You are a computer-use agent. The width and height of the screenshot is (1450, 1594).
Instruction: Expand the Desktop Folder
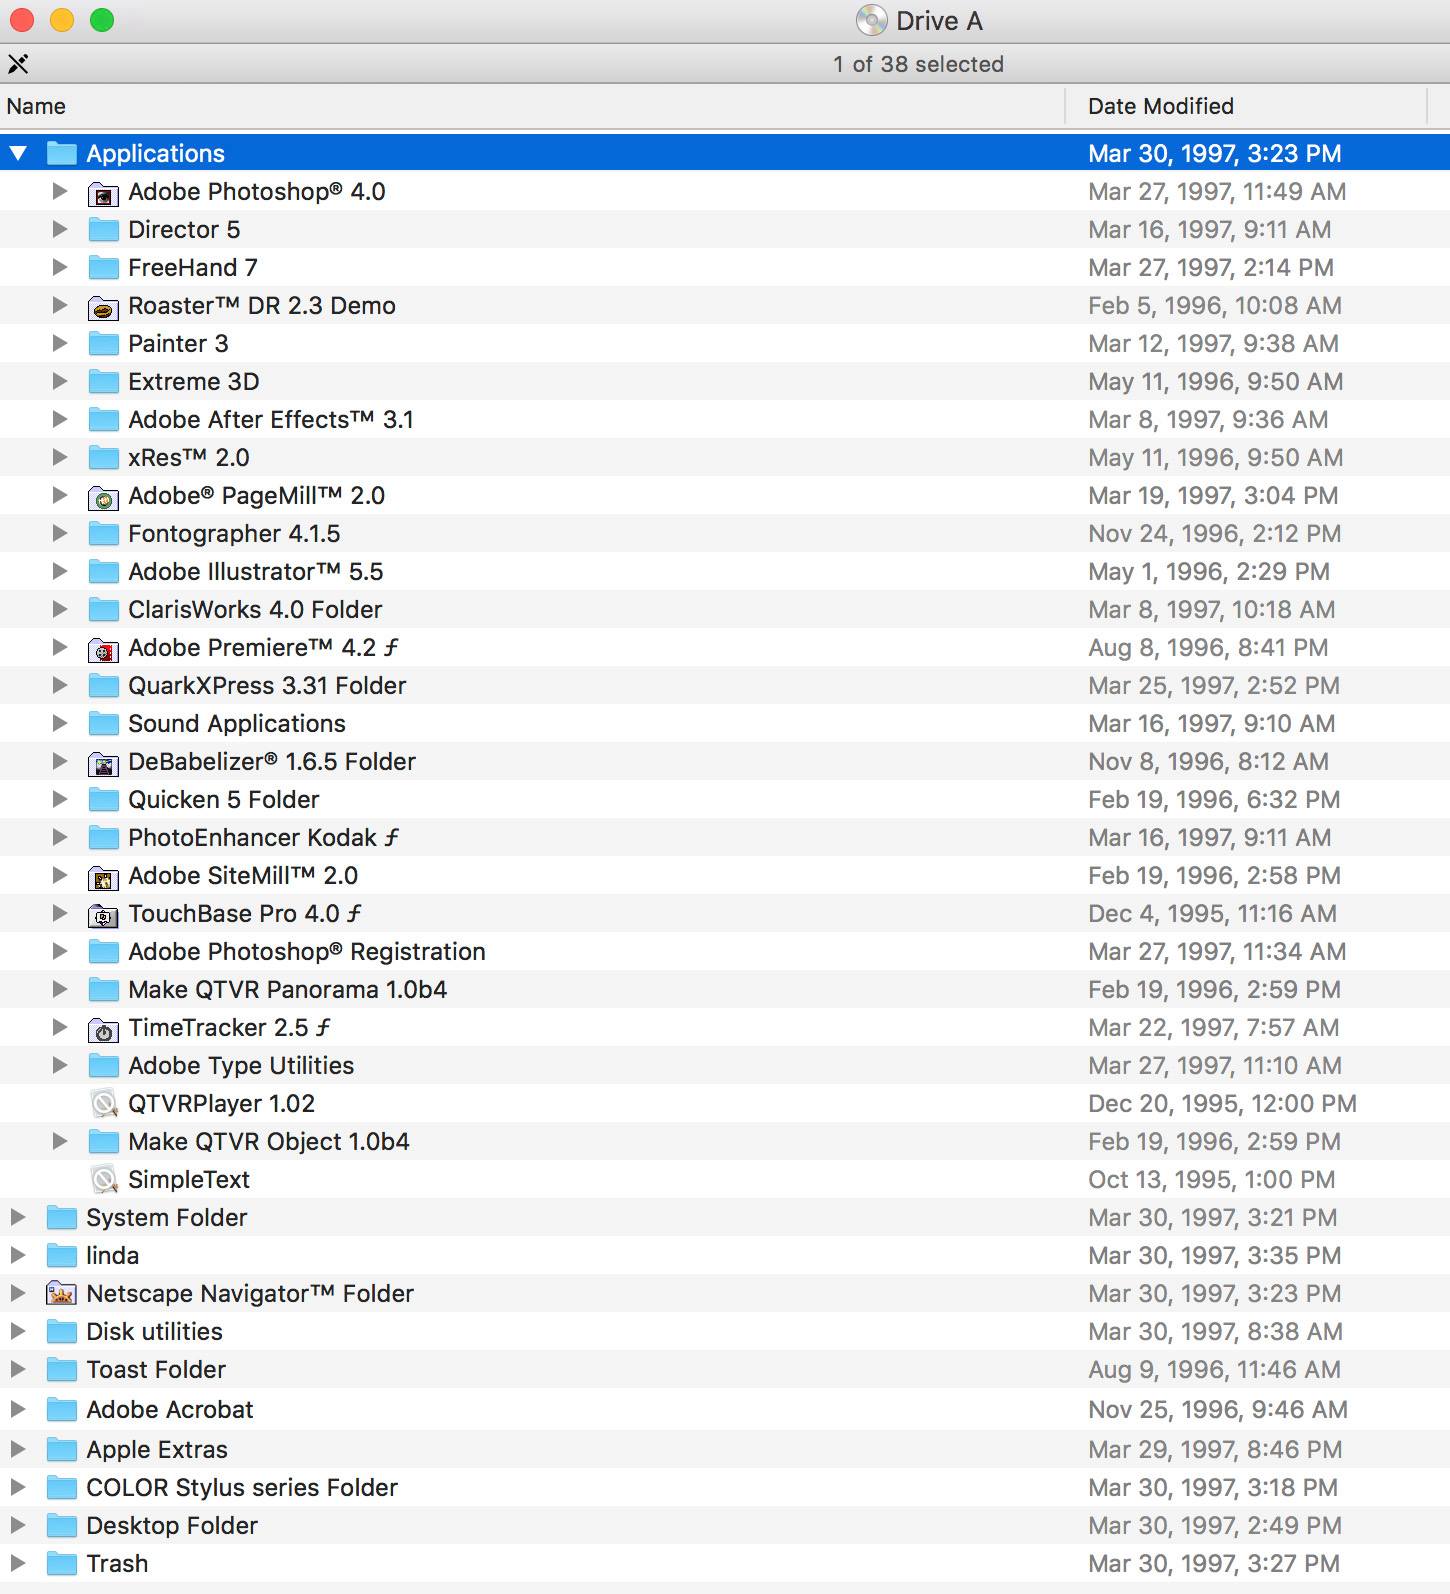[x=18, y=1526]
